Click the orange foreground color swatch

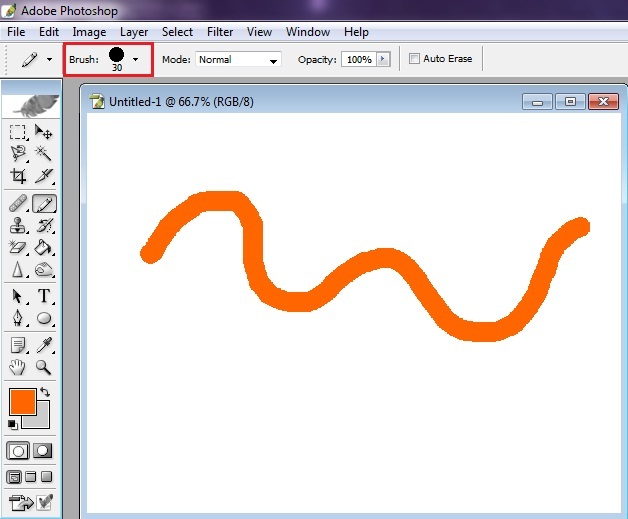click(22, 402)
